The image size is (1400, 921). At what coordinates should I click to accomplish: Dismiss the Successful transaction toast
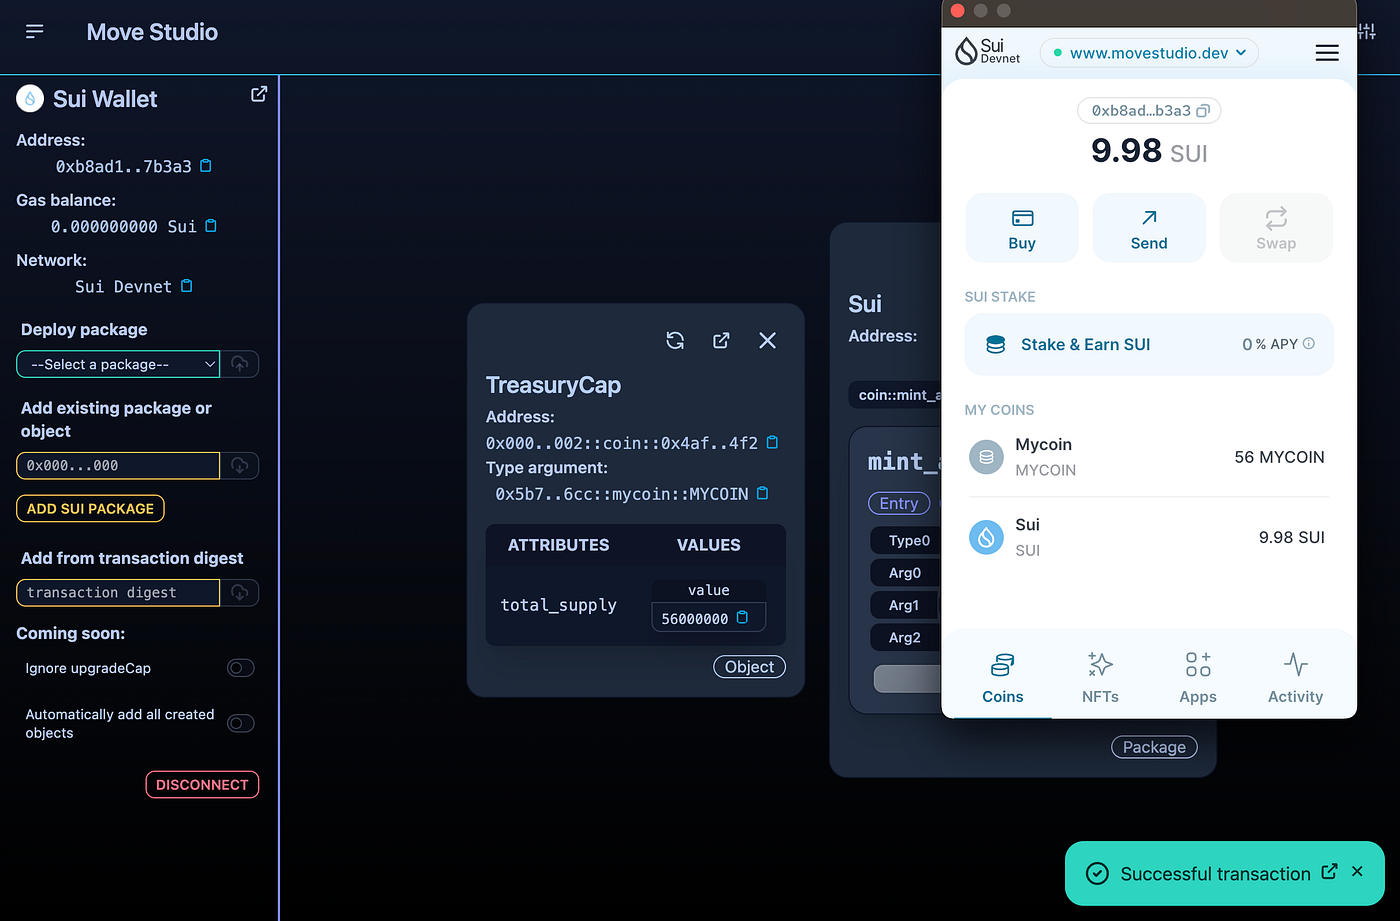coord(1357,872)
